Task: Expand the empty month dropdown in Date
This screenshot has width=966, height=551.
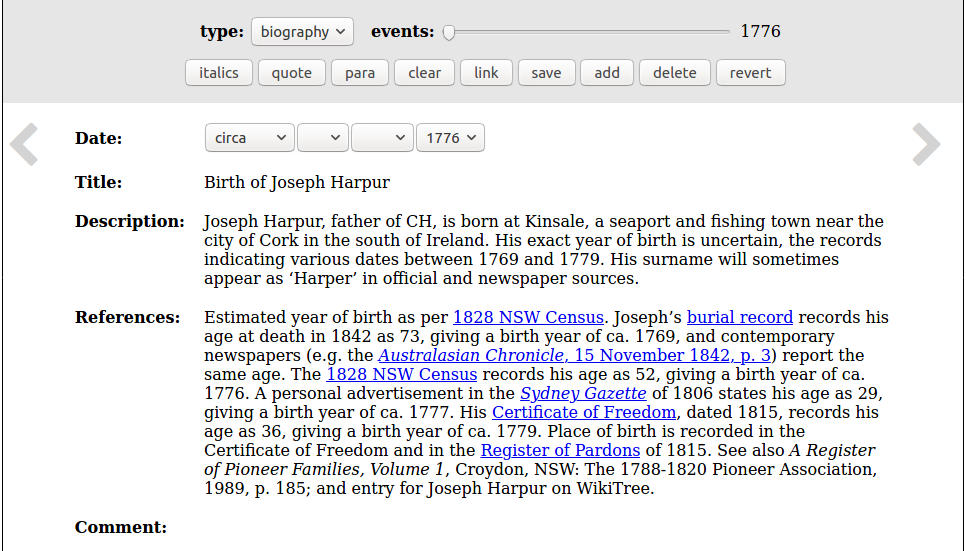Action: tap(382, 138)
